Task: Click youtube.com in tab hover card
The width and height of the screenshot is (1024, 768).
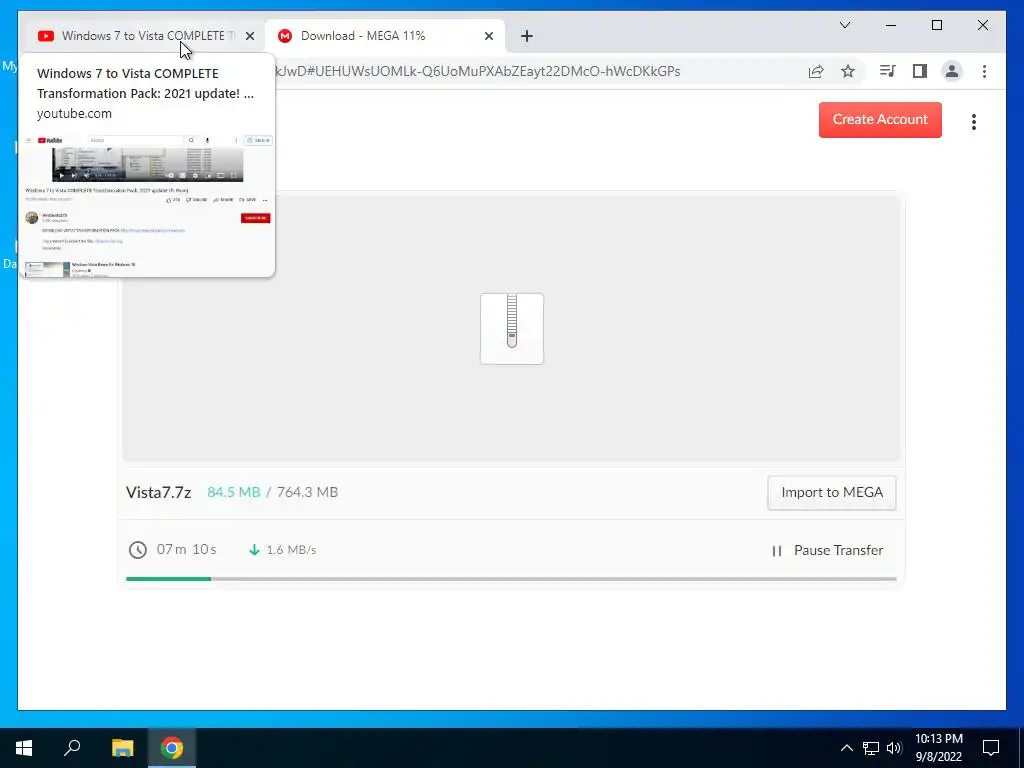Action: tap(74, 114)
